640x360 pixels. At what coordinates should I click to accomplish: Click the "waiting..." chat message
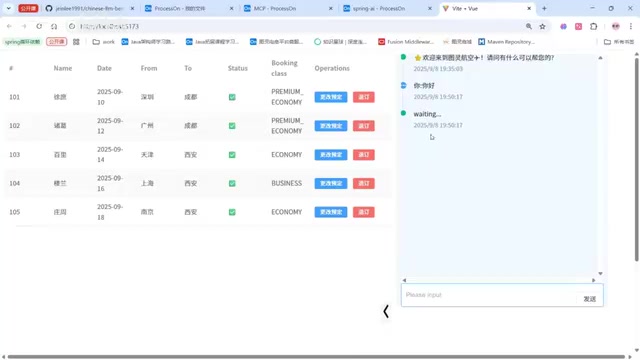point(427,114)
